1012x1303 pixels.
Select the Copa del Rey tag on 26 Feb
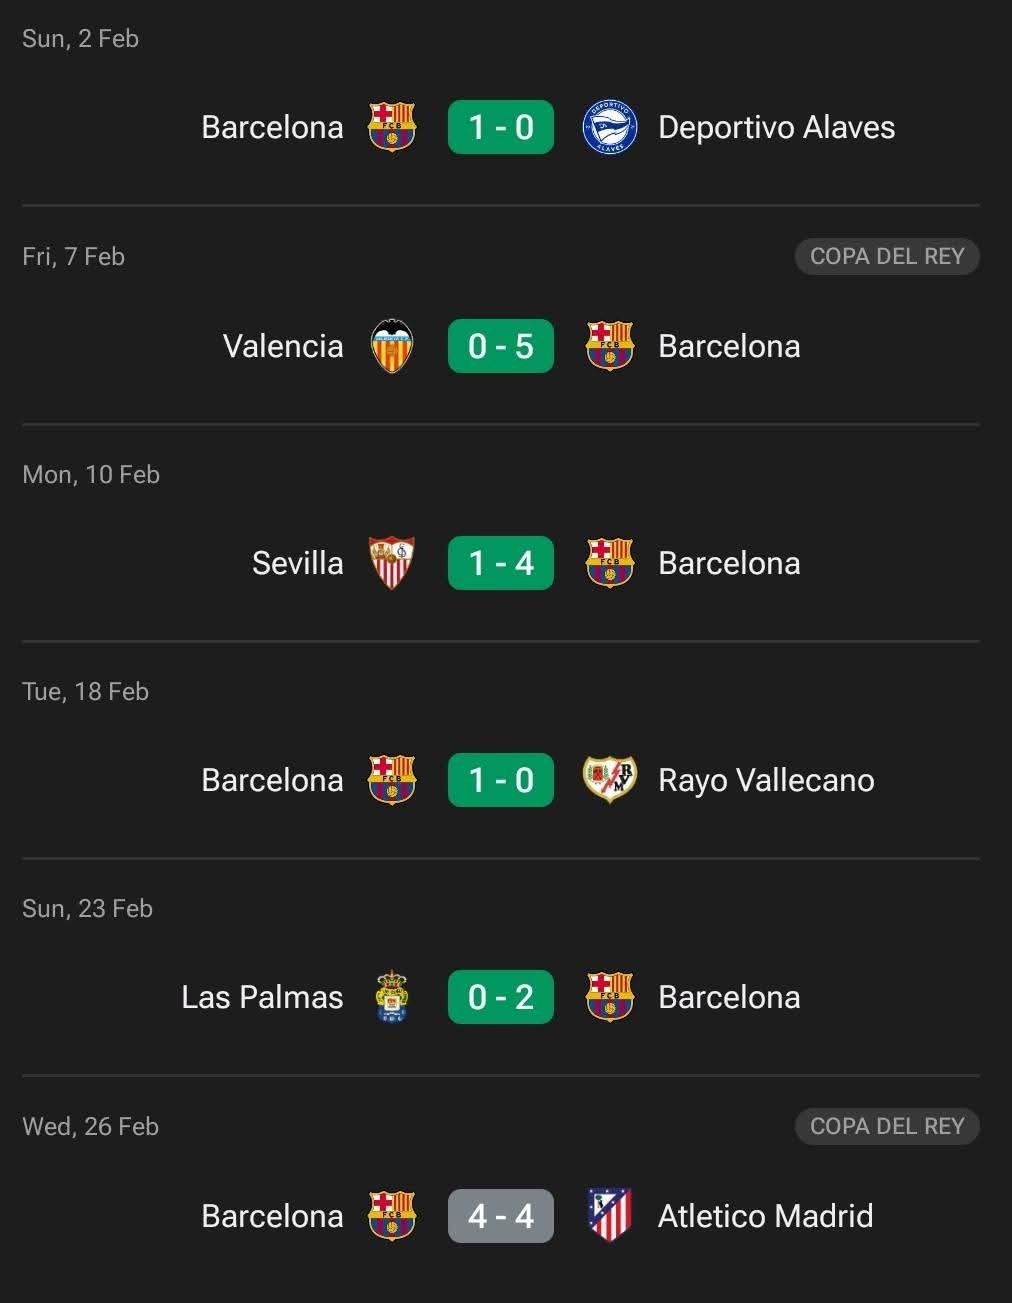click(887, 1126)
